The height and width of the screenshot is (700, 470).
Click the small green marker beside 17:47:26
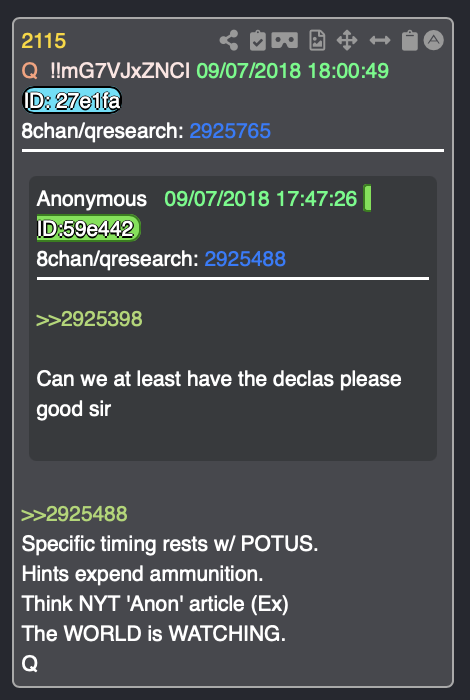pos(367,198)
